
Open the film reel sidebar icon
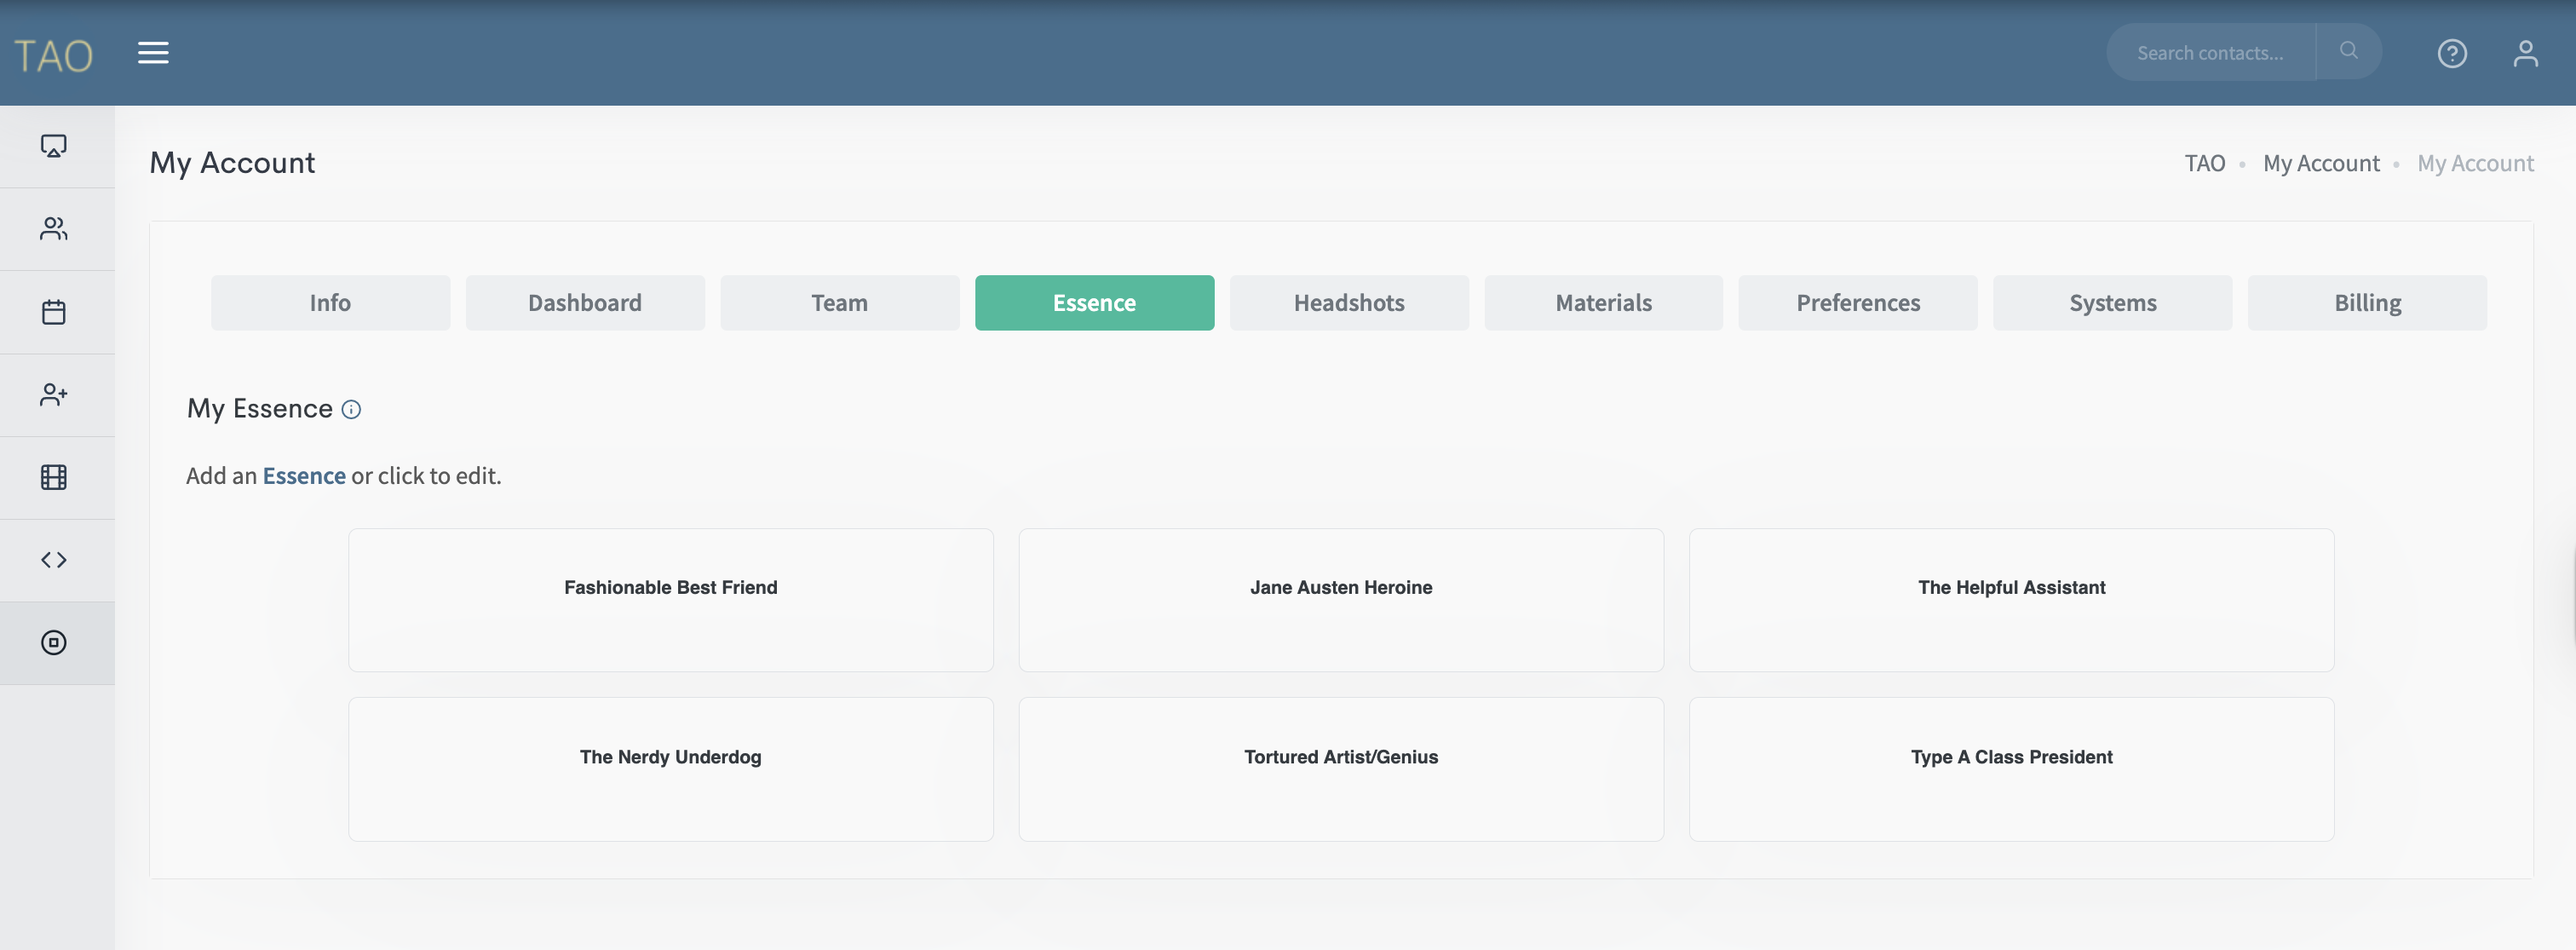pos(54,477)
